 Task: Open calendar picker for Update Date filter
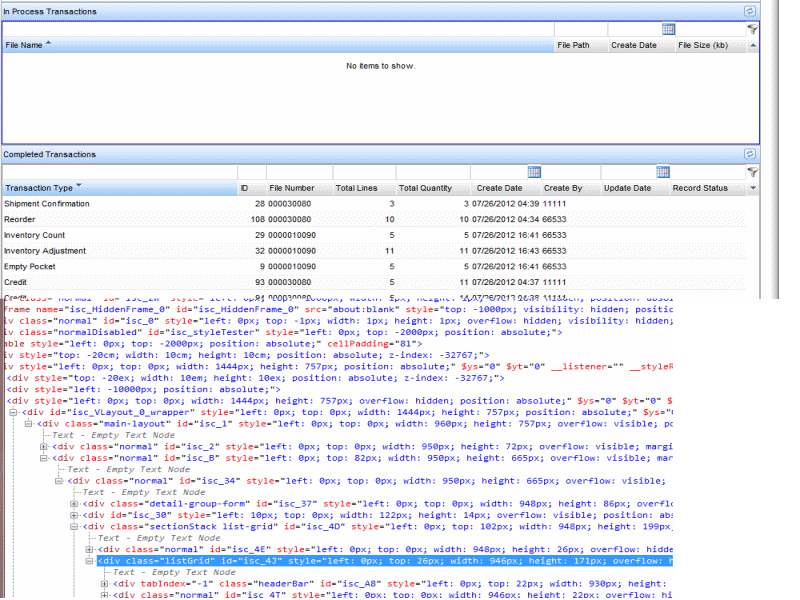[663, 172]
